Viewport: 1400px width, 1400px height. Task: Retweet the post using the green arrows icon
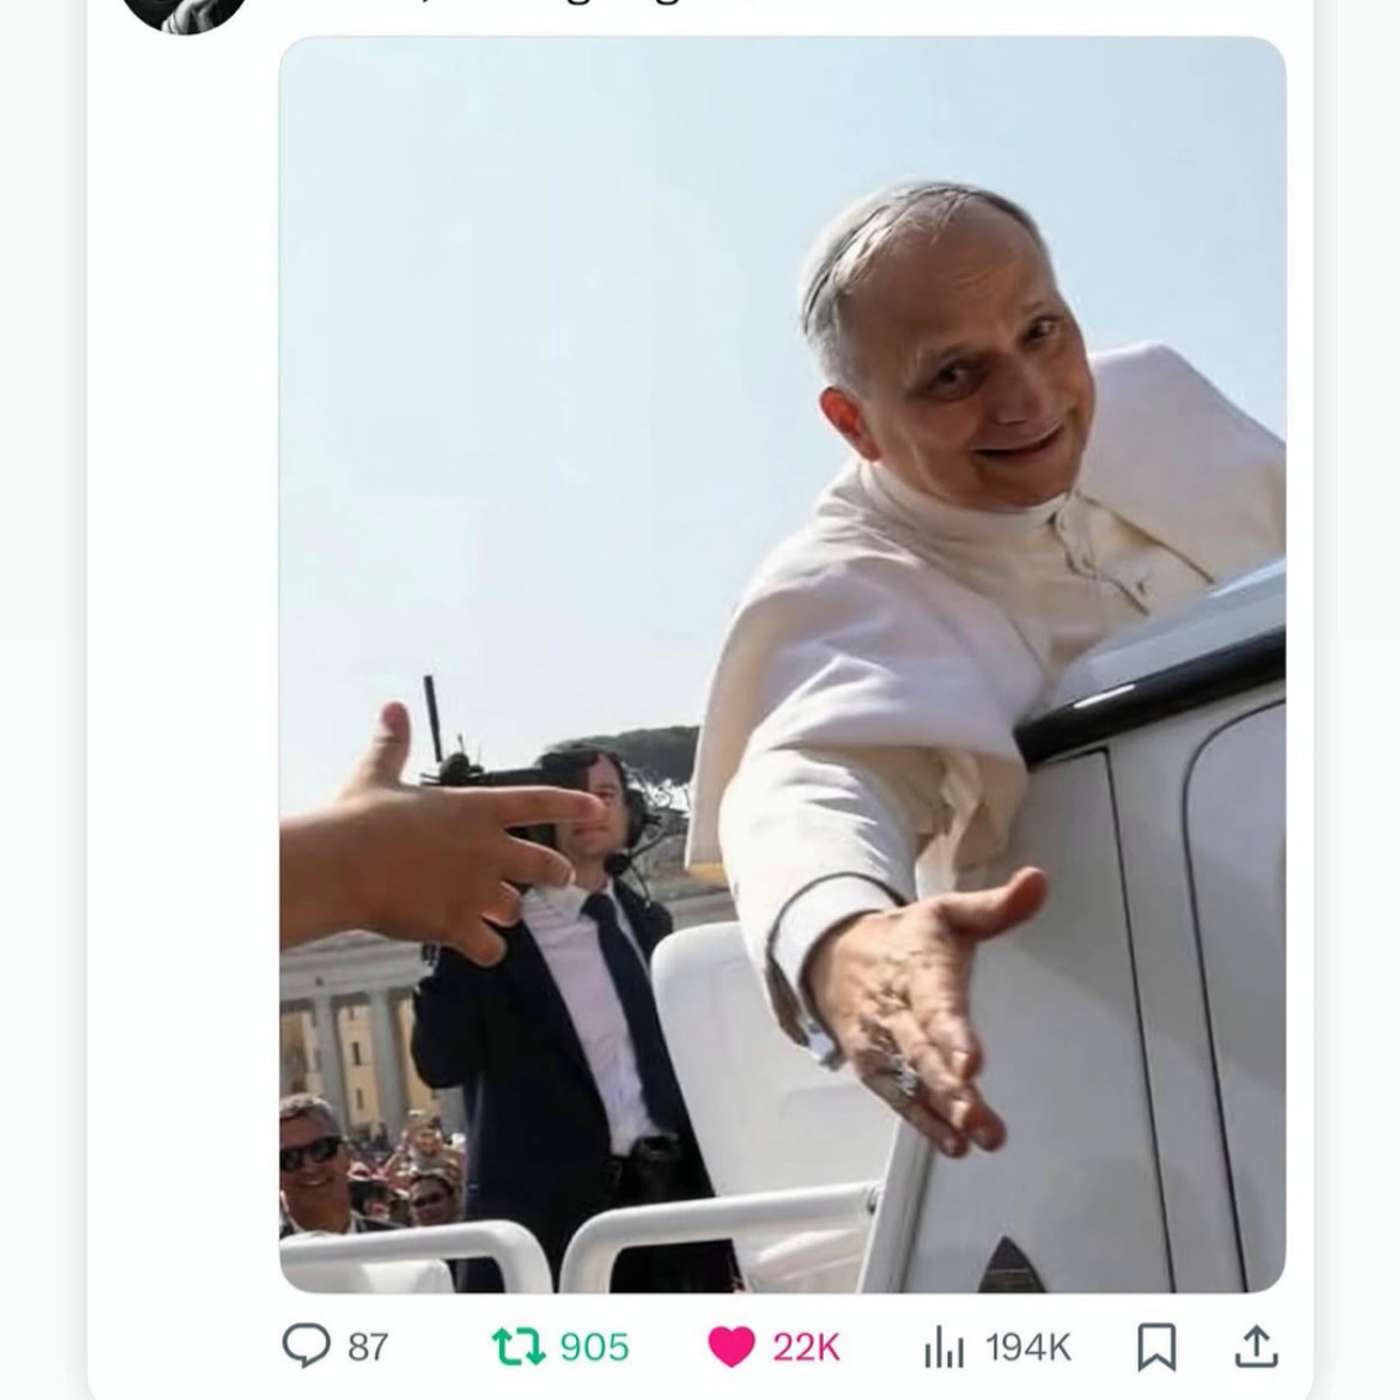click(x=519, y=1347)
